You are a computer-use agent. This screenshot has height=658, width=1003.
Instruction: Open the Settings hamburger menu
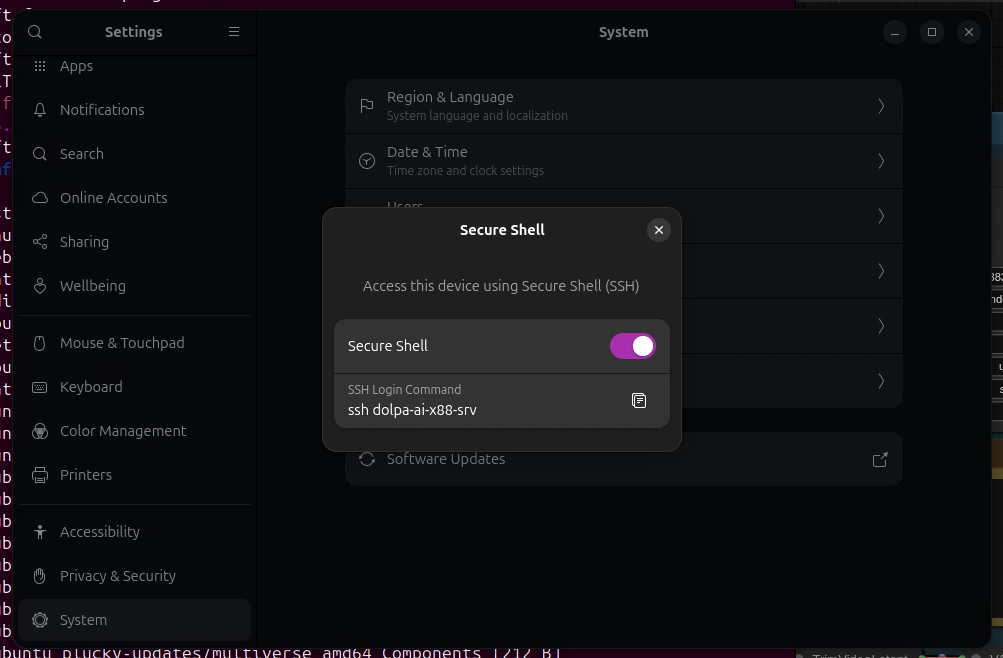[x=234, y=32]
